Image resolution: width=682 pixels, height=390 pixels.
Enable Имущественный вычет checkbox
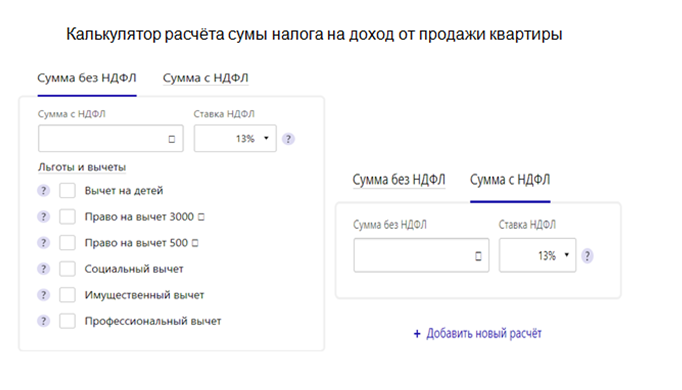point(67,295)
